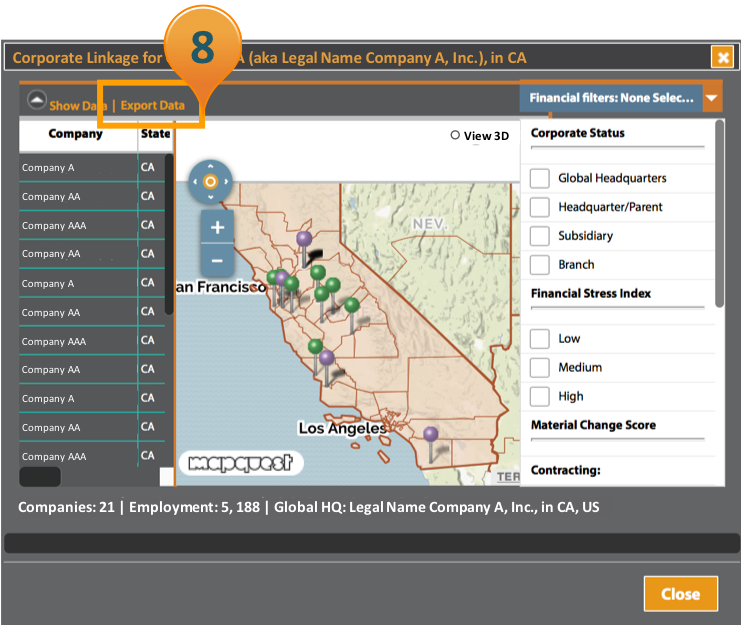
Task: Click the Financial Stress Index heading
Action: coord(591,293)
